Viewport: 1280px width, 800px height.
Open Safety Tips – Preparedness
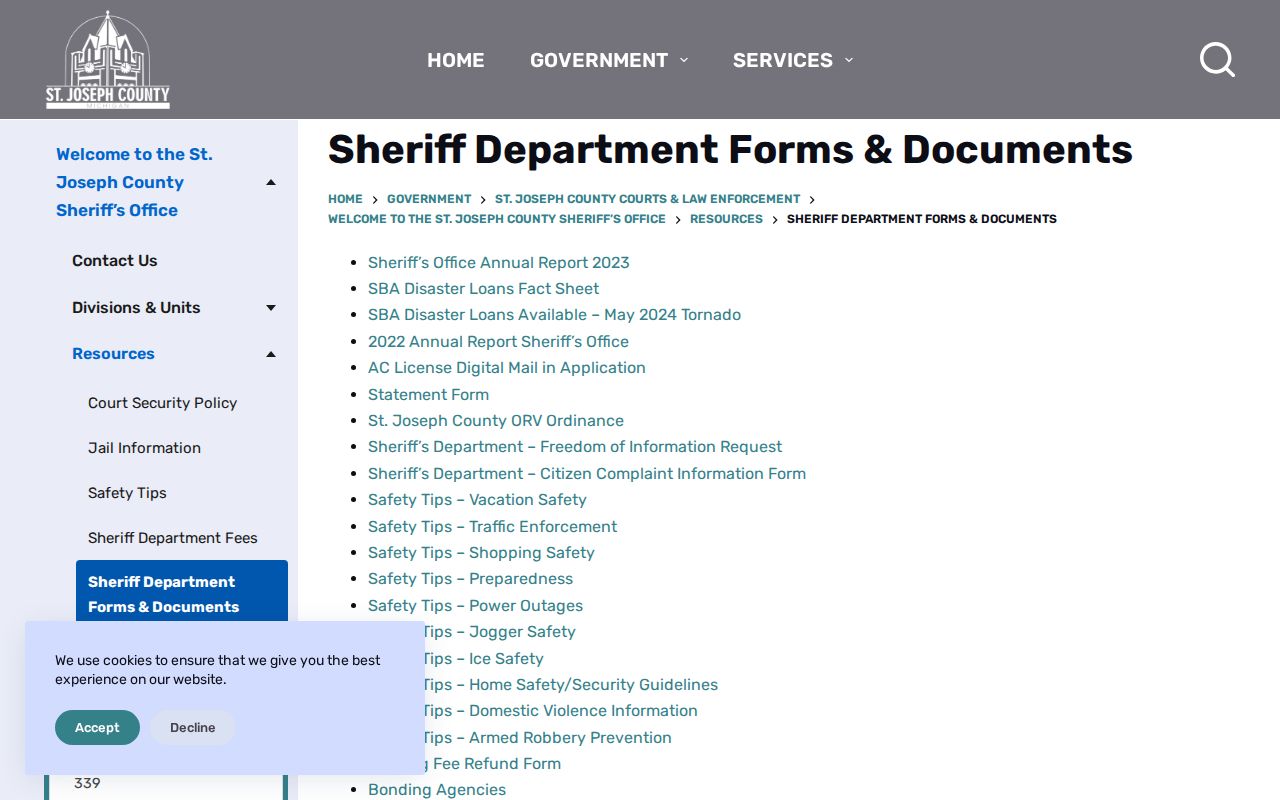tap(471, 579)
